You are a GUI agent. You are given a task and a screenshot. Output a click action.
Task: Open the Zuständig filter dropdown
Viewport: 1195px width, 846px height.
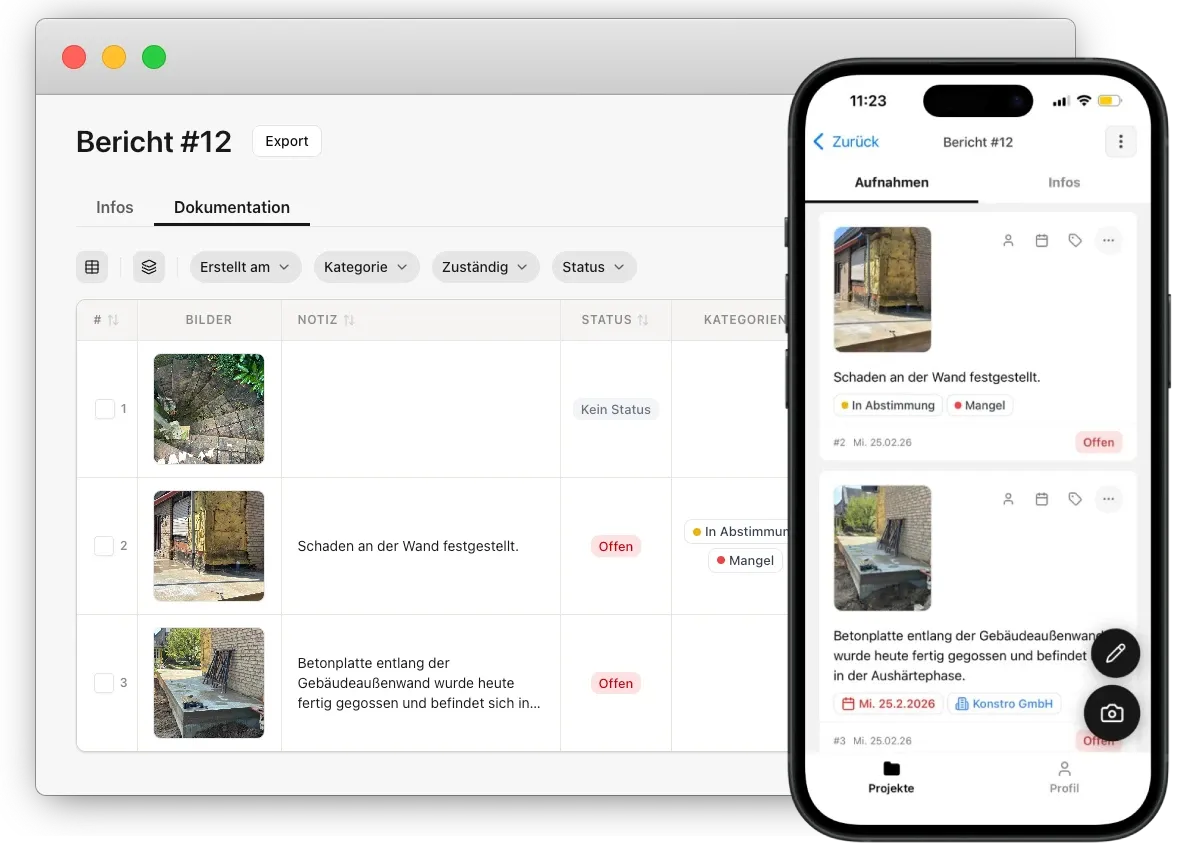click(x=485, y=268)
